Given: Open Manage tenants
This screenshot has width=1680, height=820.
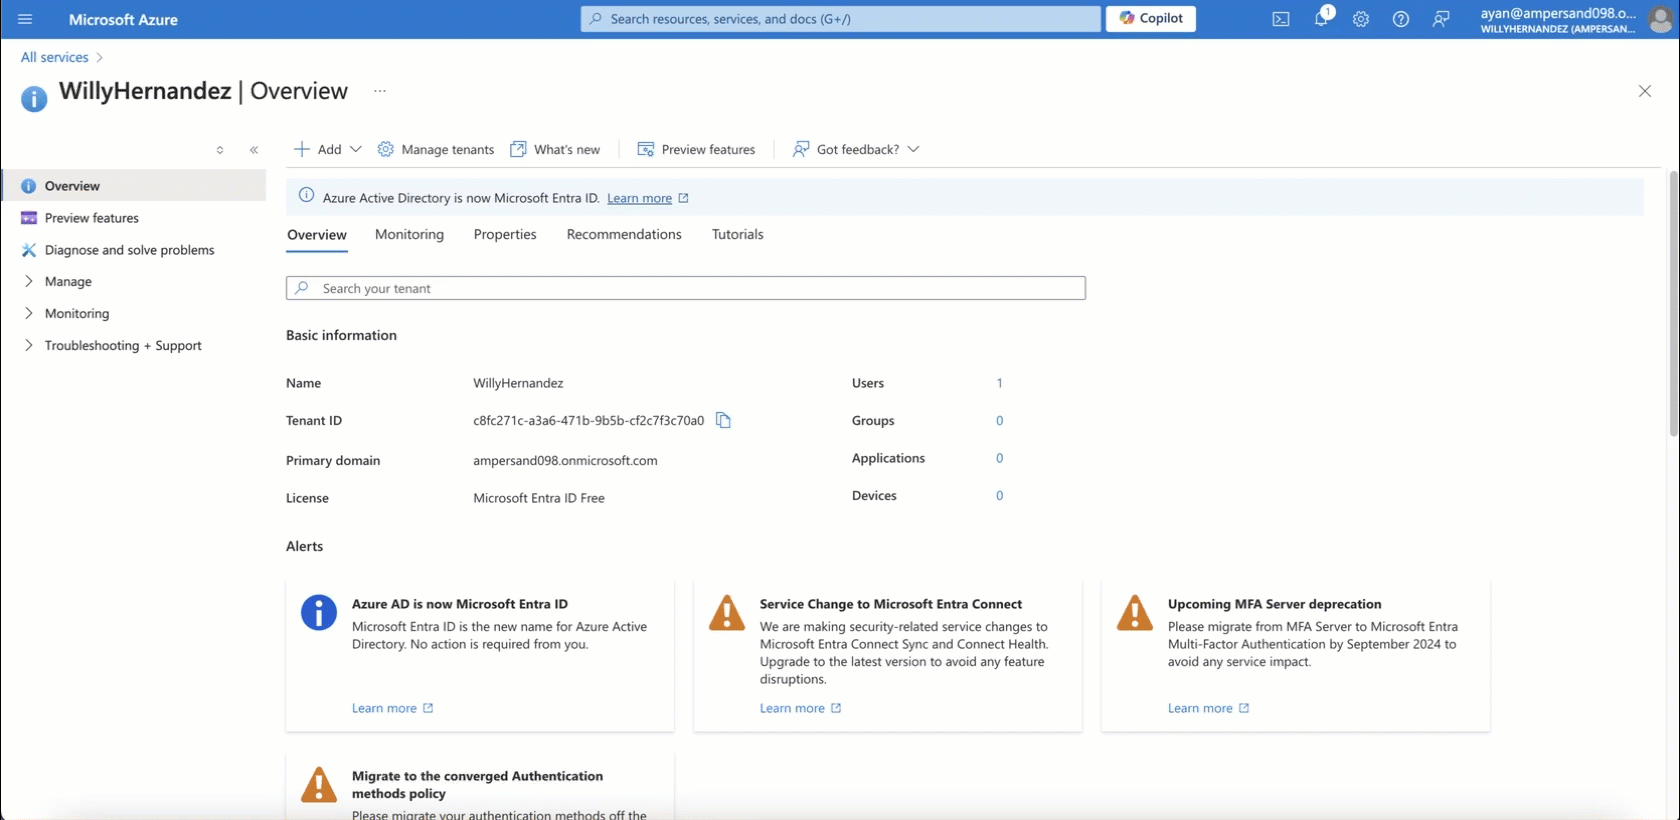Looking at the screenshot, I should [436, 149].
